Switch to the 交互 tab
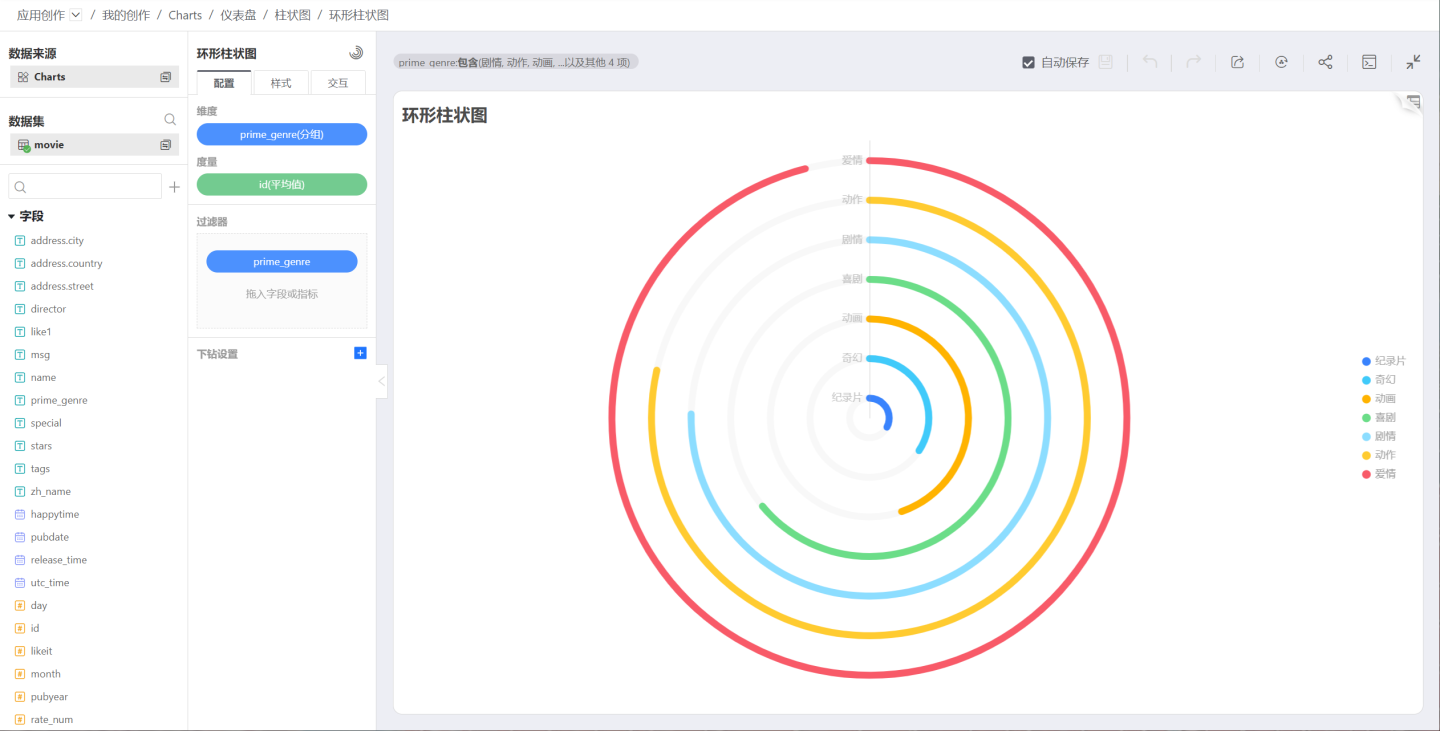 [338, 83]
